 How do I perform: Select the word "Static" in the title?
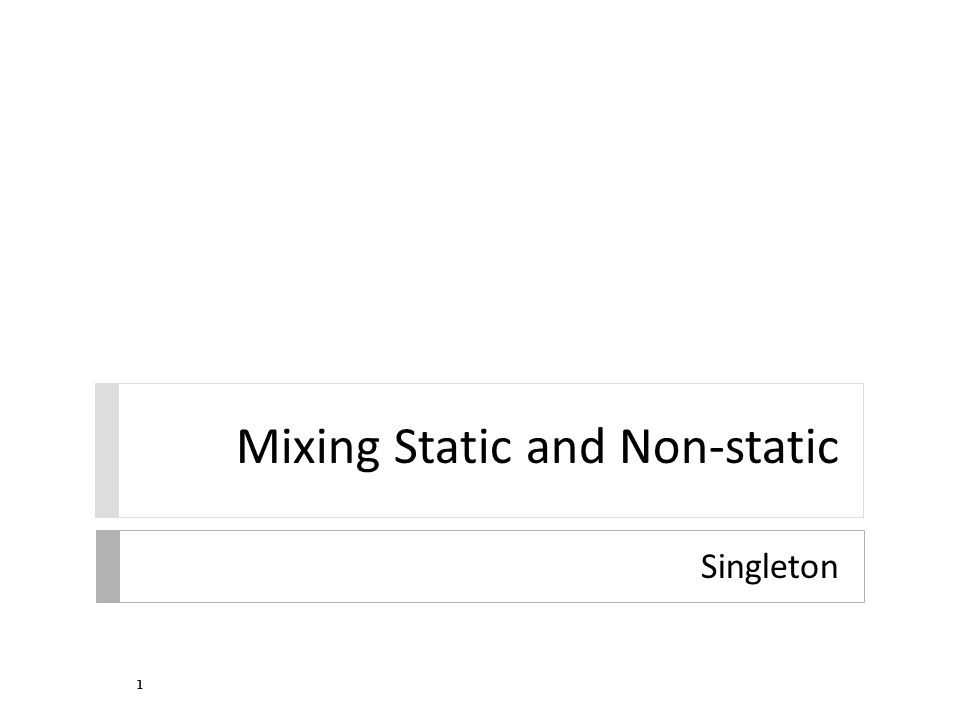(x=452, y=446)
